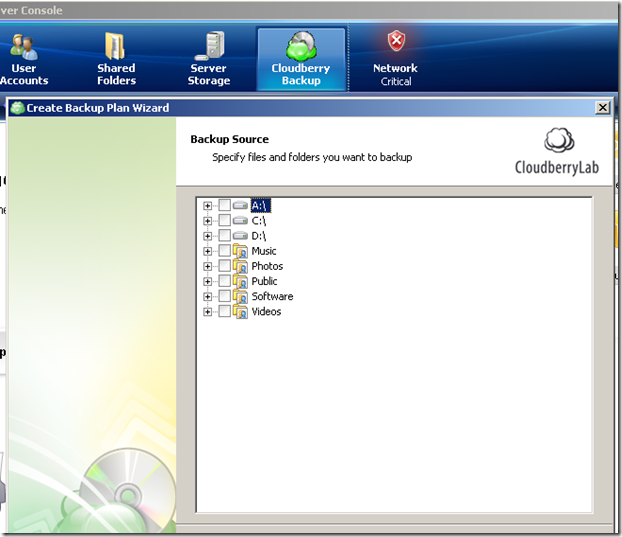Select the Software tree label
The image size is (622, 537).
coord(273,296)
